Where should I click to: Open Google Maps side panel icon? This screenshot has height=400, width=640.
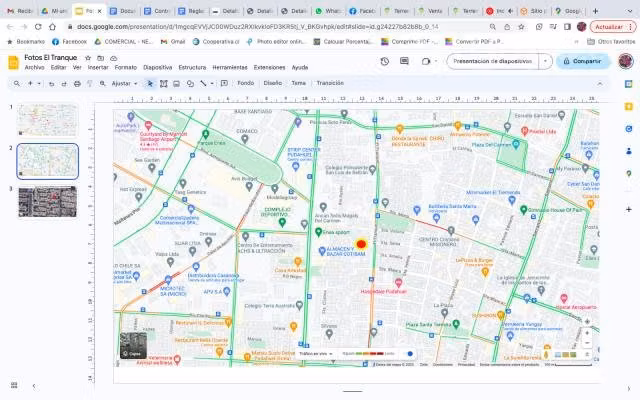click(x=629, y=174)
